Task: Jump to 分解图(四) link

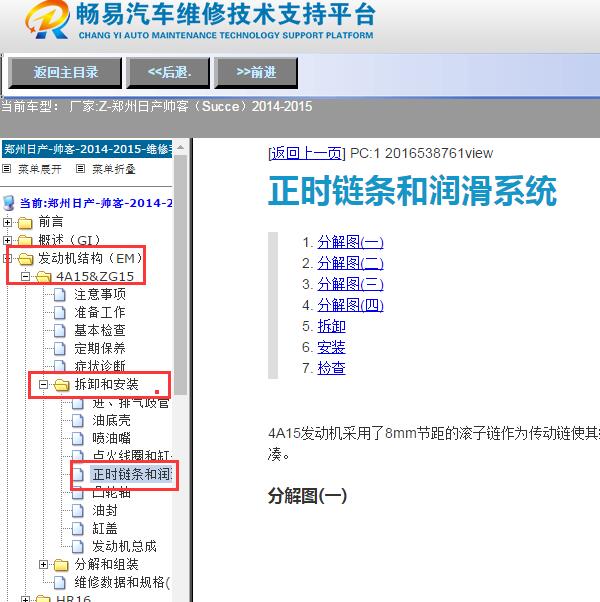Action: [350, 305]
